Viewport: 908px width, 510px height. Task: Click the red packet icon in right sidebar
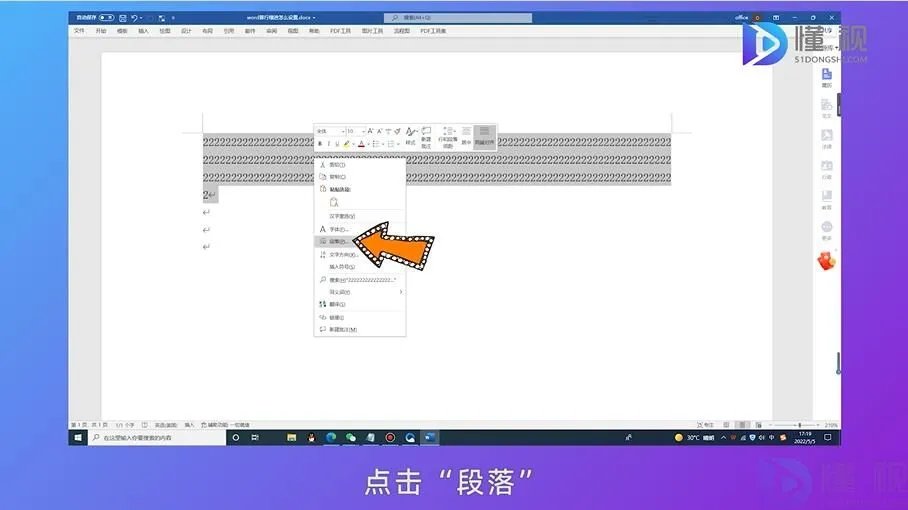[826, 261]
